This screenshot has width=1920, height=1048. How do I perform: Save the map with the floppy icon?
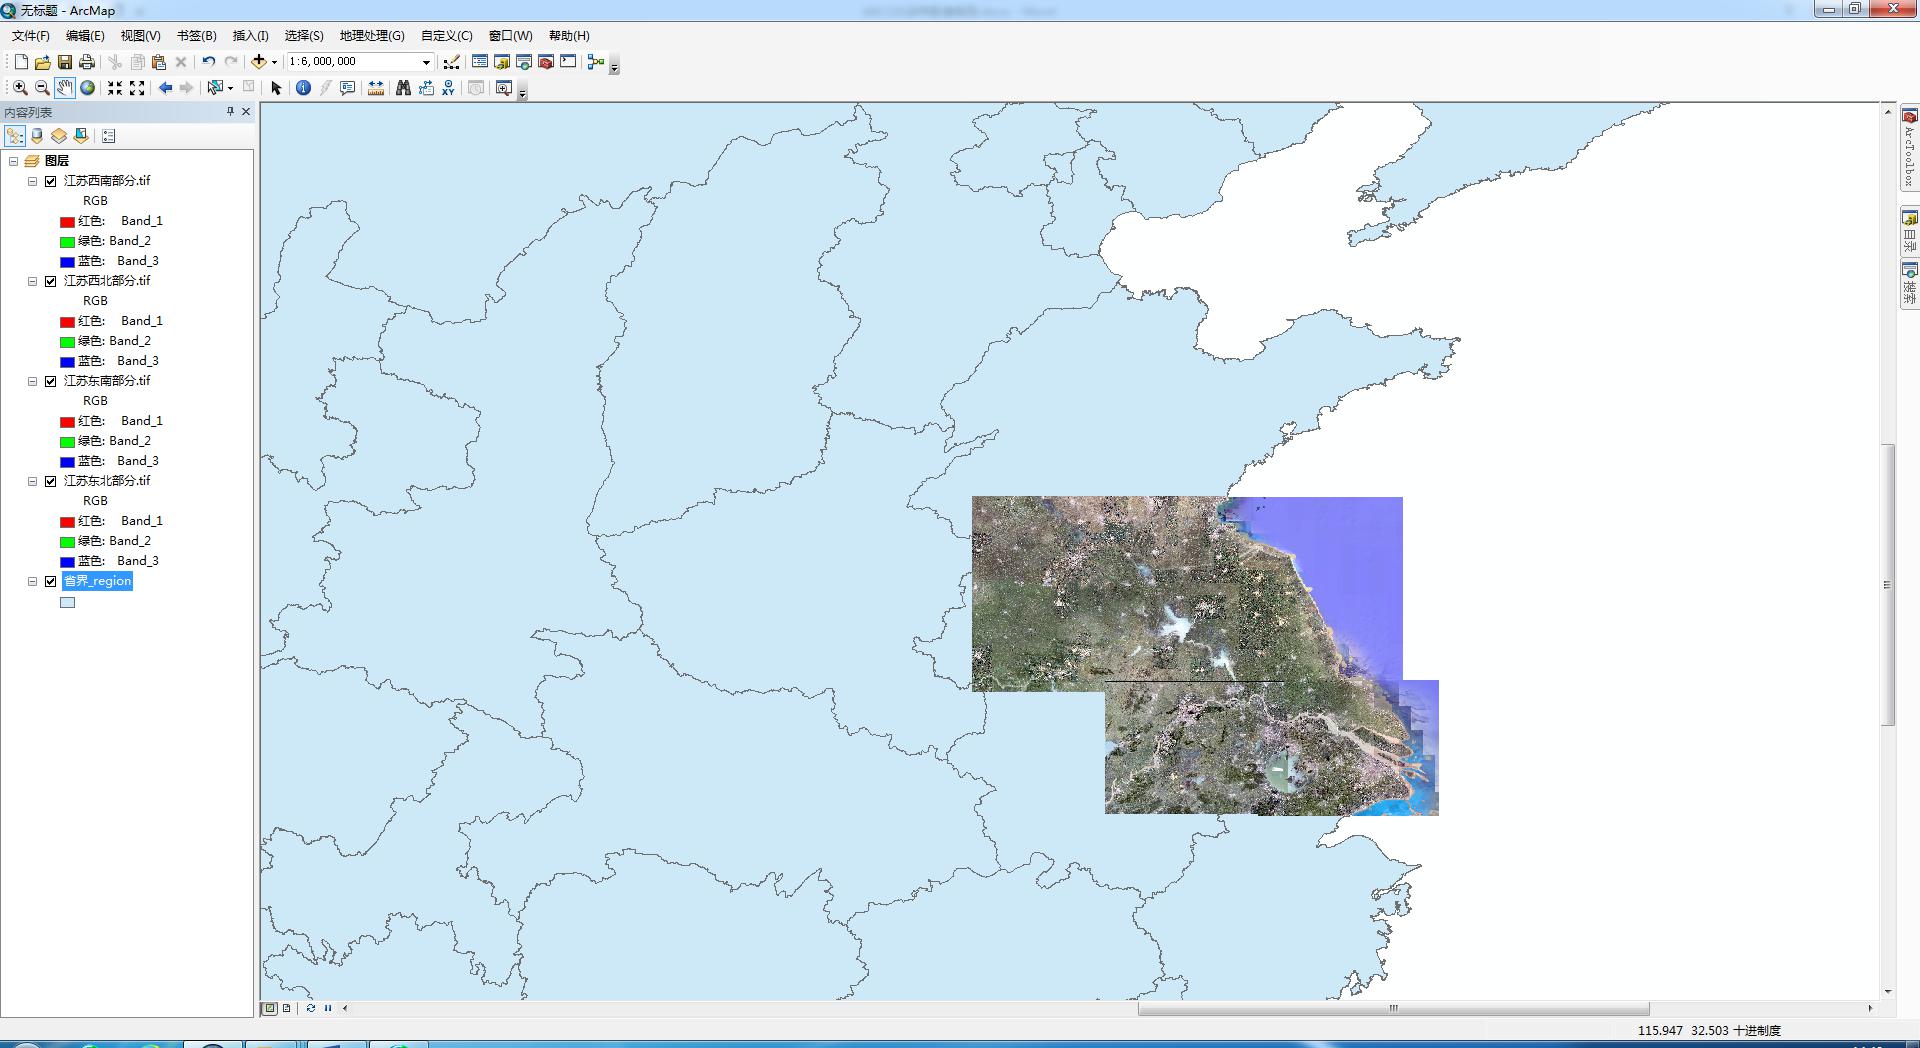point(65,62)
